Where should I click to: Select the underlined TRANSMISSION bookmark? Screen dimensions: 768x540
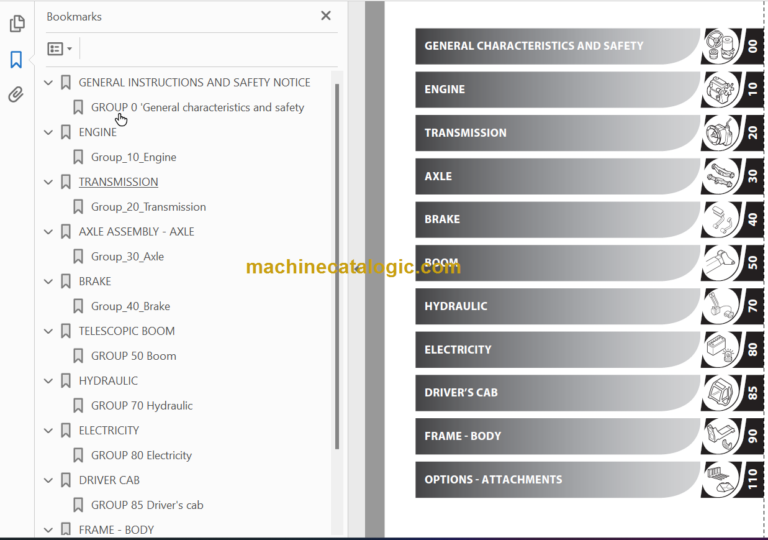[119, 182]
